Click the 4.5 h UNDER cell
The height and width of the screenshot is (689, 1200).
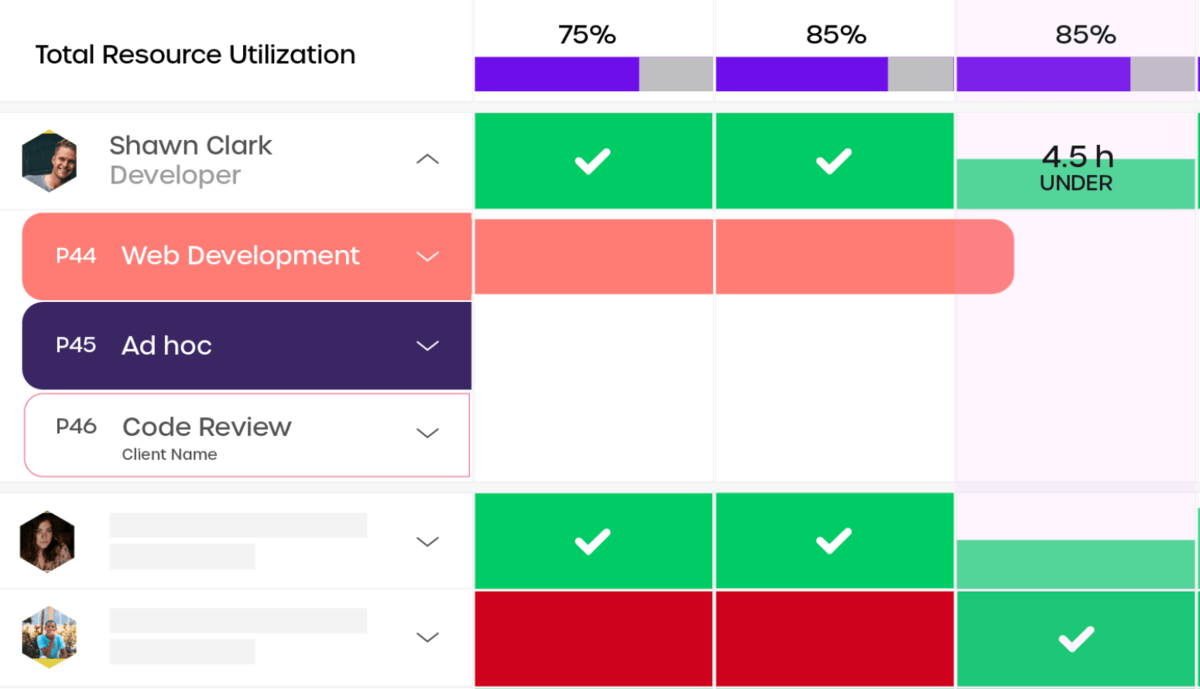pyautogui.click(x=1077, y=168)
